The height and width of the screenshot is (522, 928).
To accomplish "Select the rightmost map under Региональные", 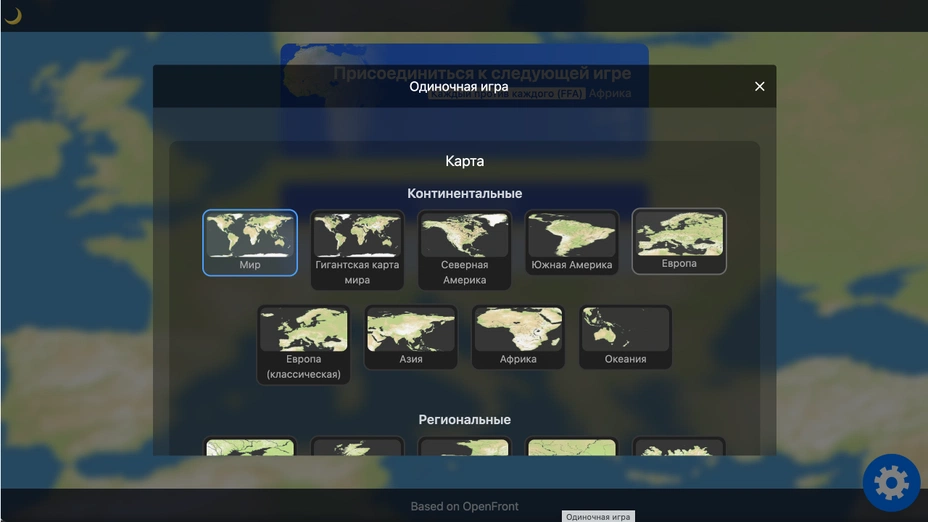I will pos(679,447).
